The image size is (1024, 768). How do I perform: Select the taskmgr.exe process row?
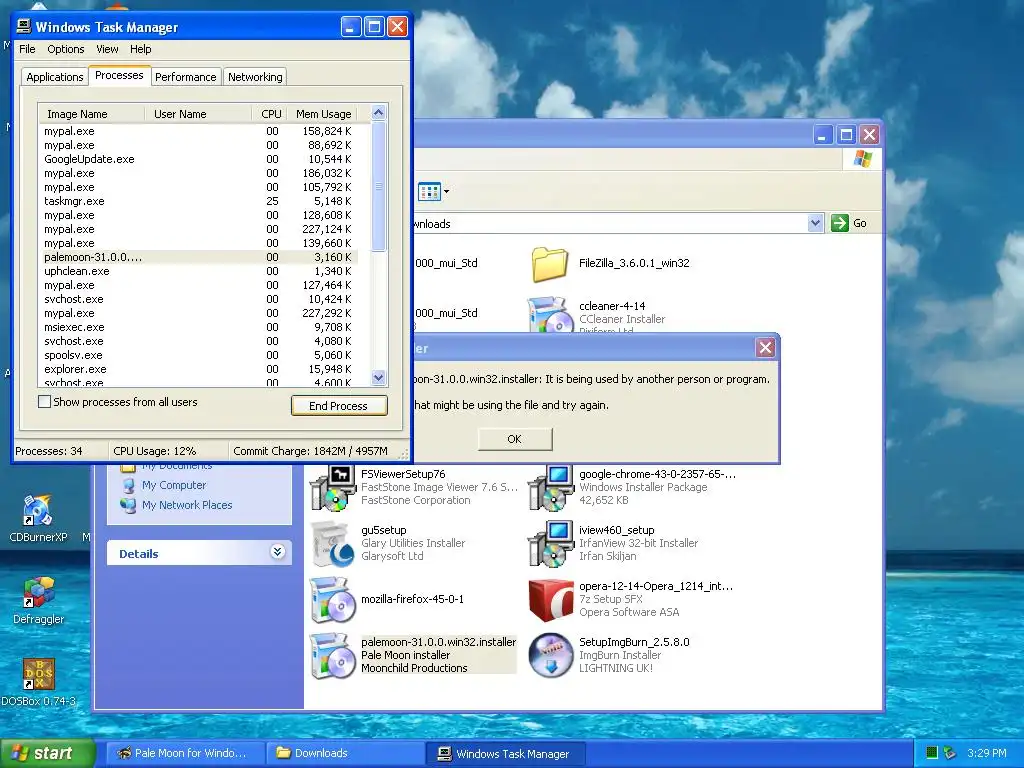pos(199,201)
